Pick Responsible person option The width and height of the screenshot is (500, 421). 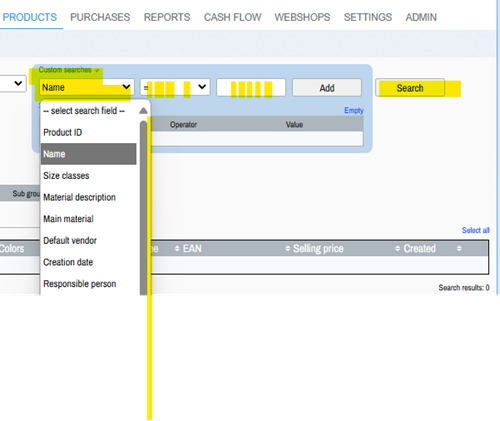tap(88, 284)
